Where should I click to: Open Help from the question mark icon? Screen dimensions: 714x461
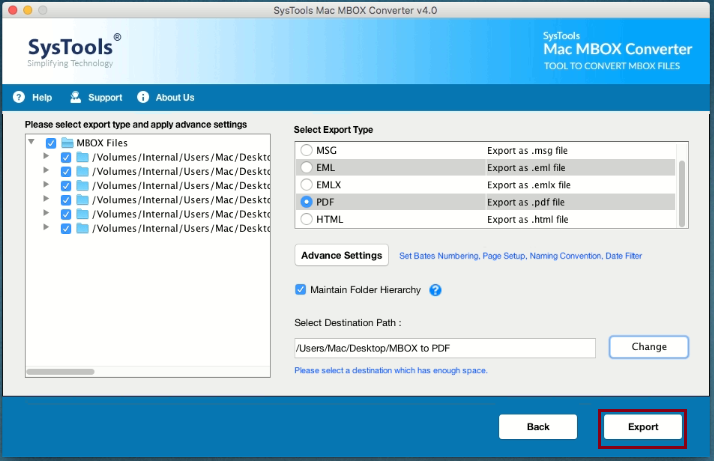tap(19, 97)
